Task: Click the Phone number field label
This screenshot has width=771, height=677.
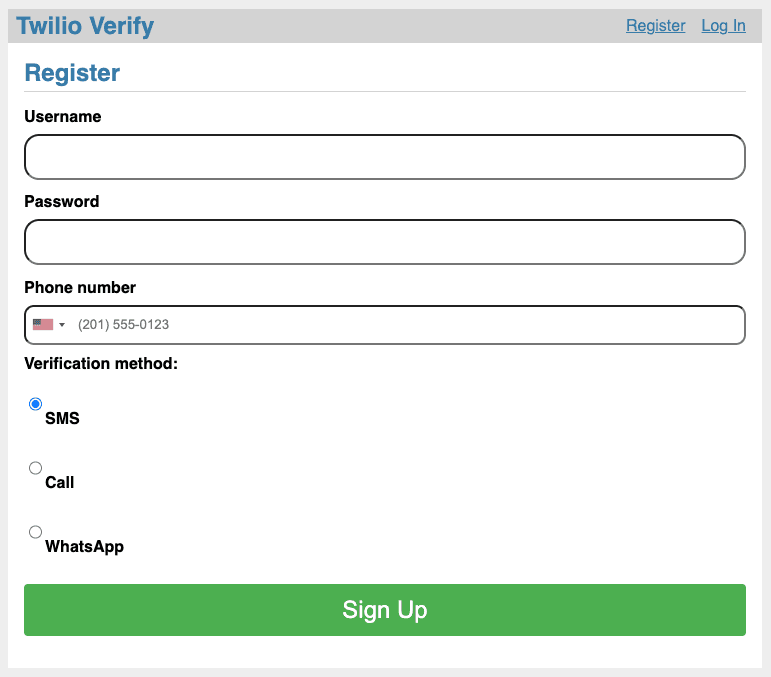Action: (x=80, y=287)
